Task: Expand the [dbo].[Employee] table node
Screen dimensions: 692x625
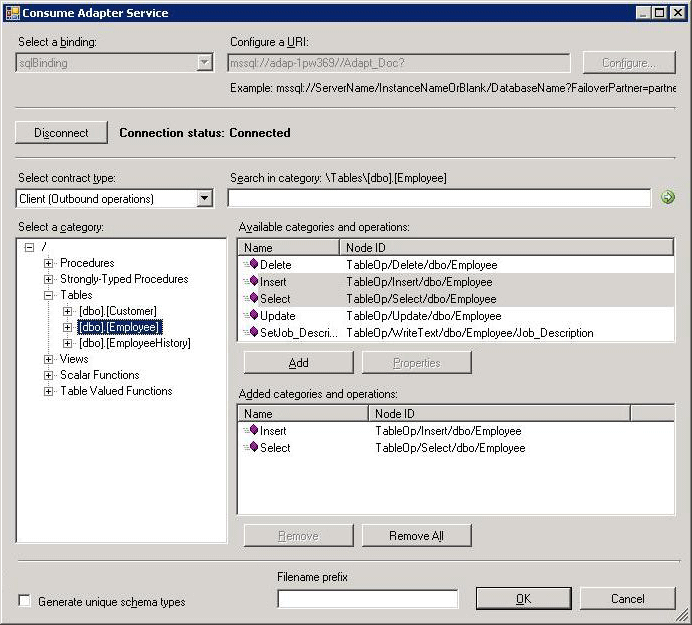Action: point(67,328)
